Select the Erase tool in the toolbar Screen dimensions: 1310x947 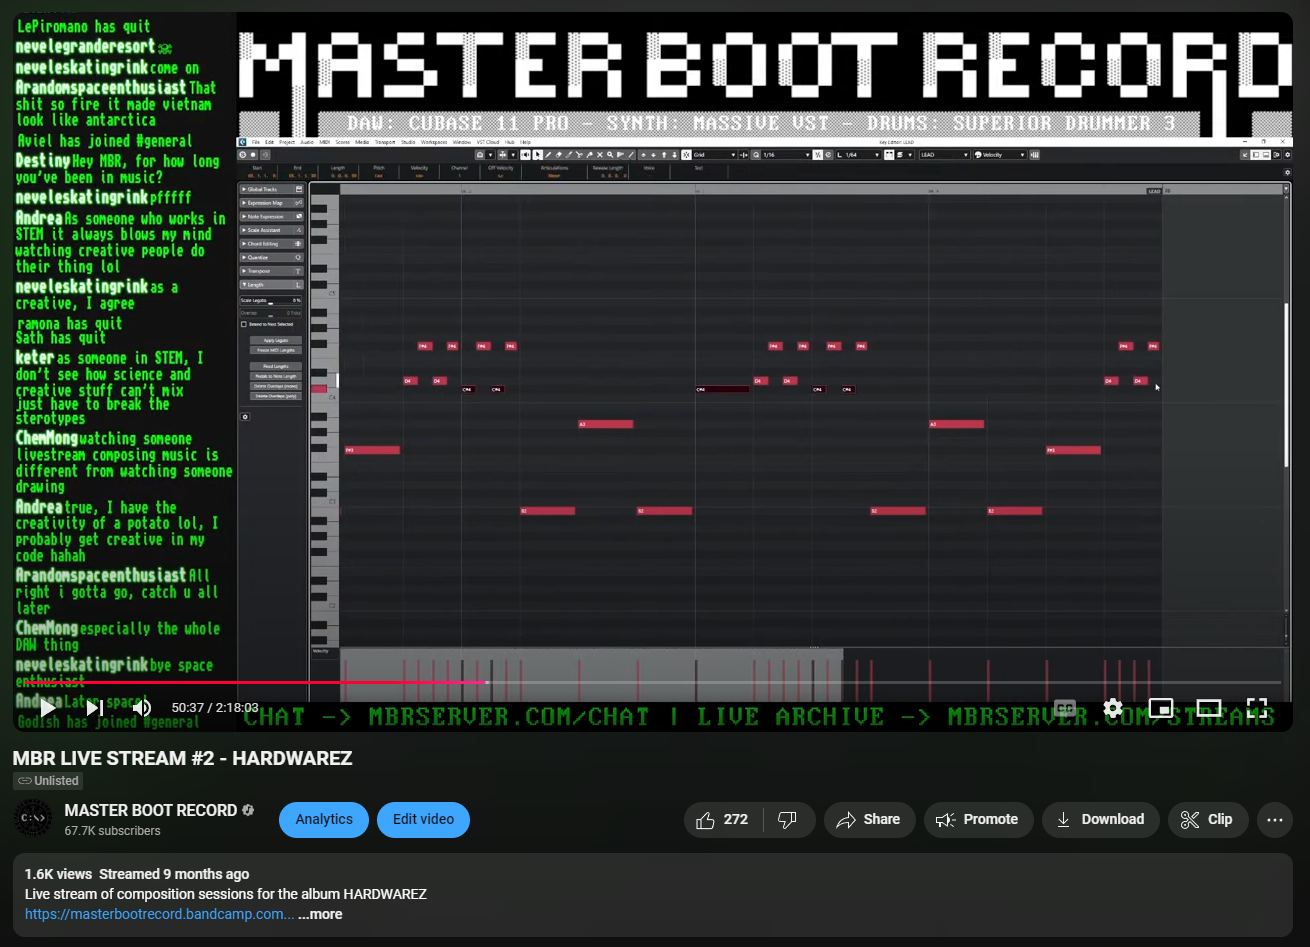(x=558, y=155)
